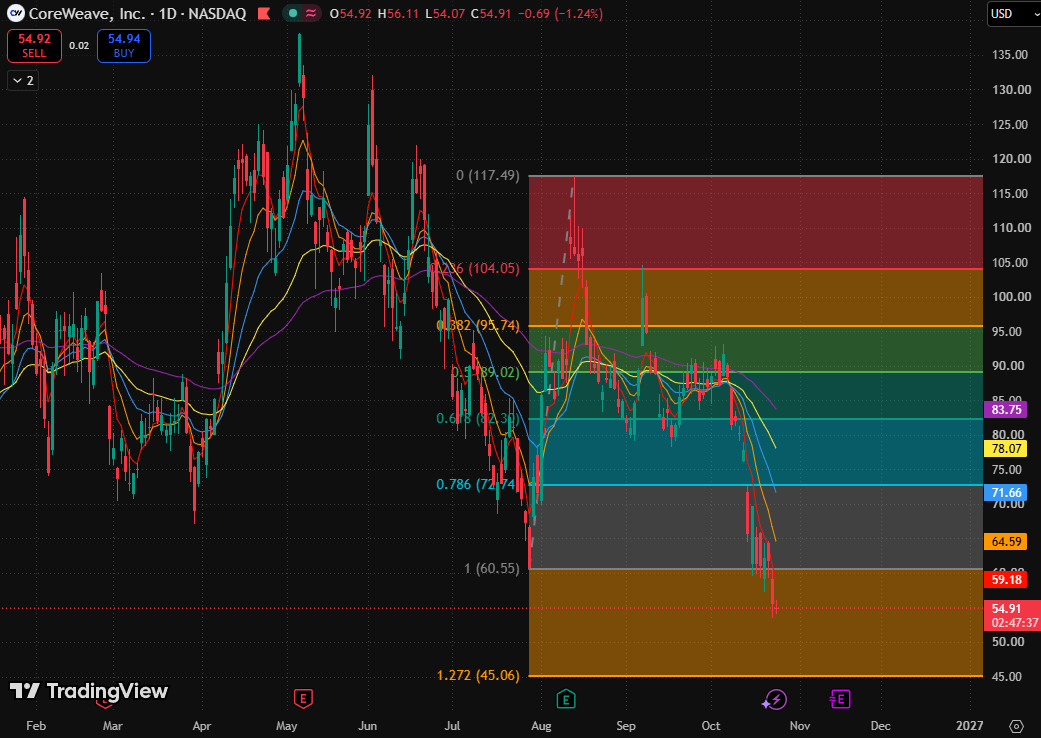Click the current price 54.91 countdown label
This screenshot has height=738, width=1041.
click(1014, 615)
